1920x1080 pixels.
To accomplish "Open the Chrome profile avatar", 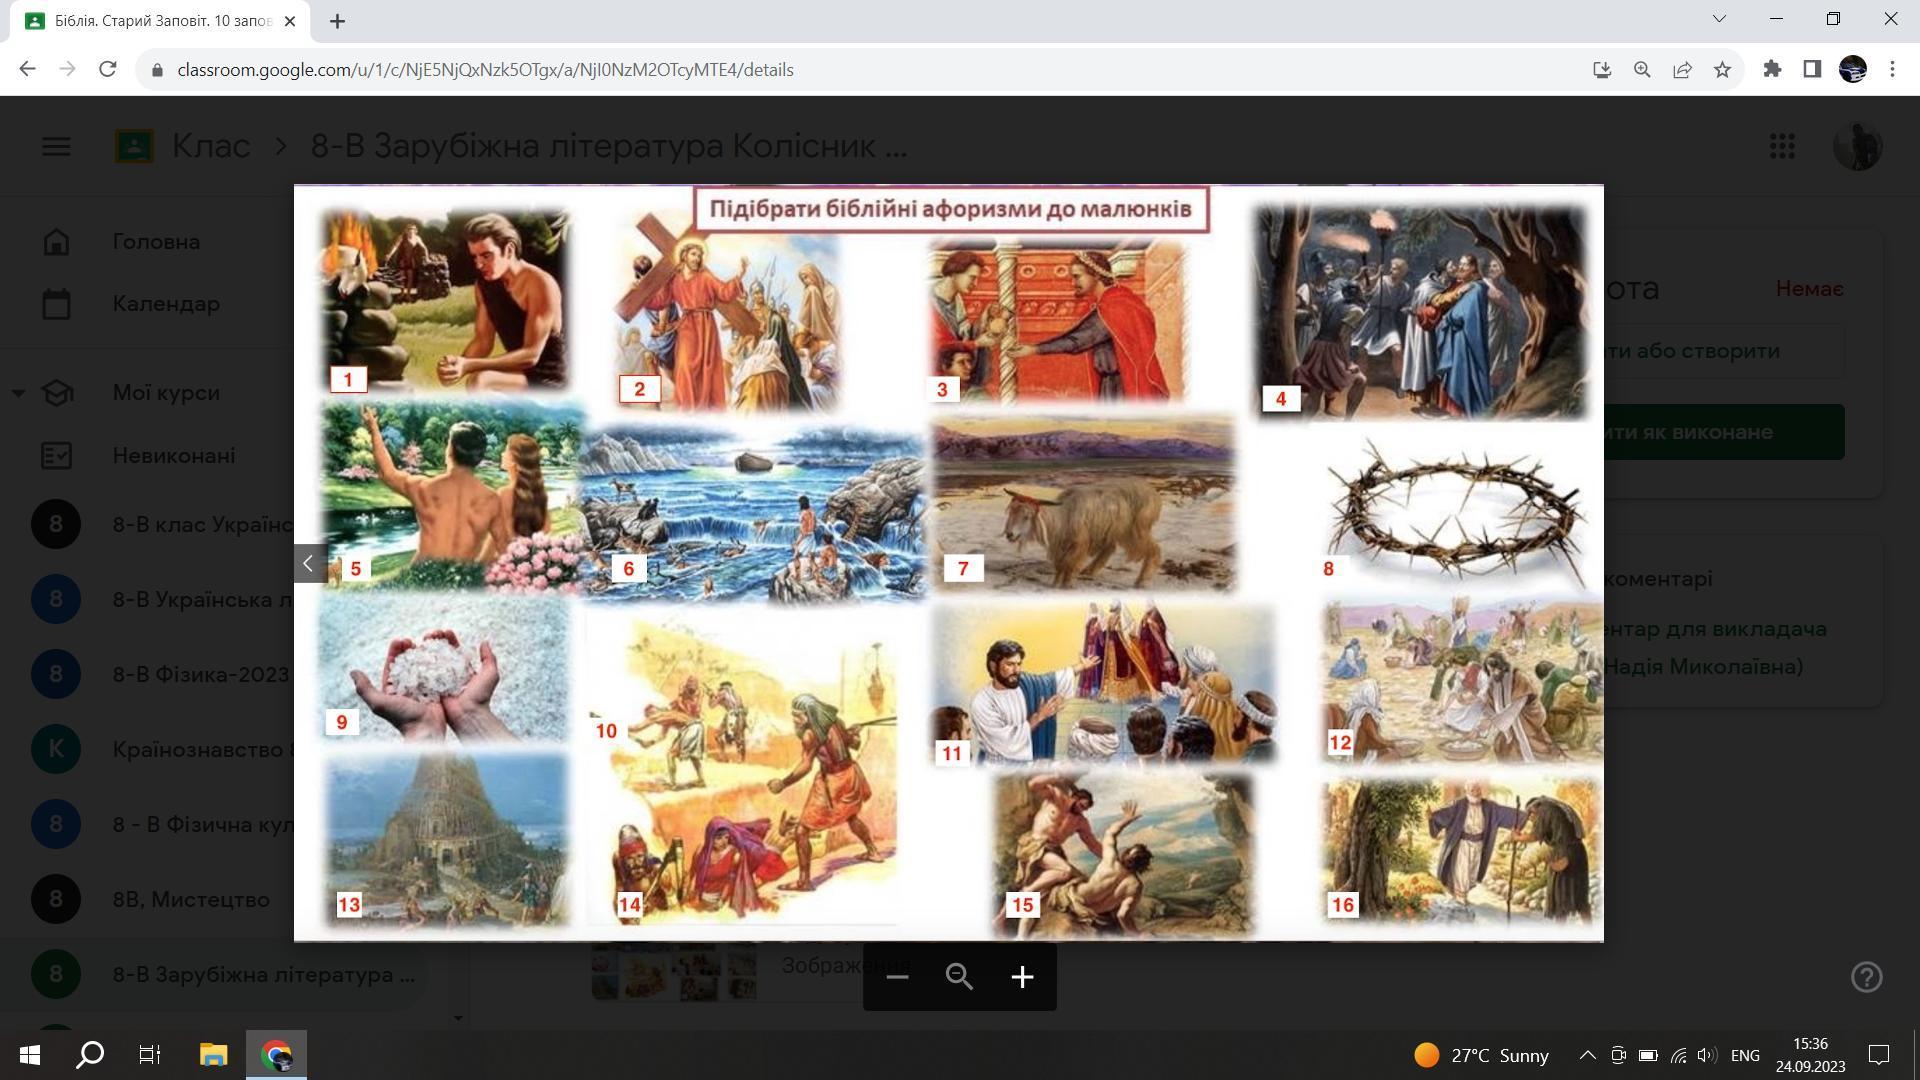I will (x=1852, y=69).
